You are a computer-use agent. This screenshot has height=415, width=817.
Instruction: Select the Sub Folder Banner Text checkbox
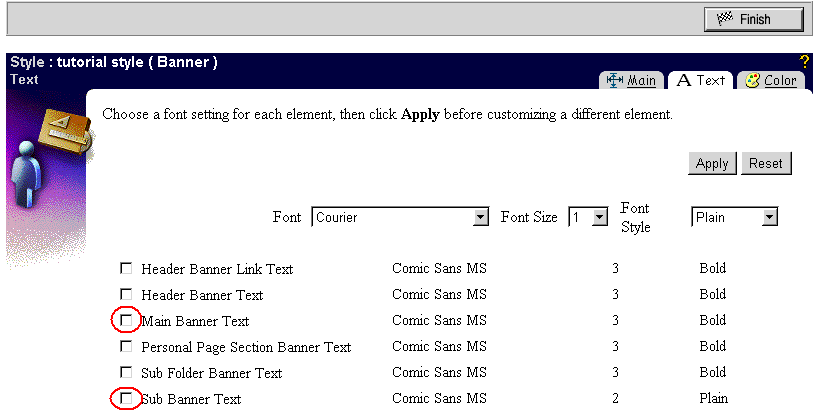point(126,372)
